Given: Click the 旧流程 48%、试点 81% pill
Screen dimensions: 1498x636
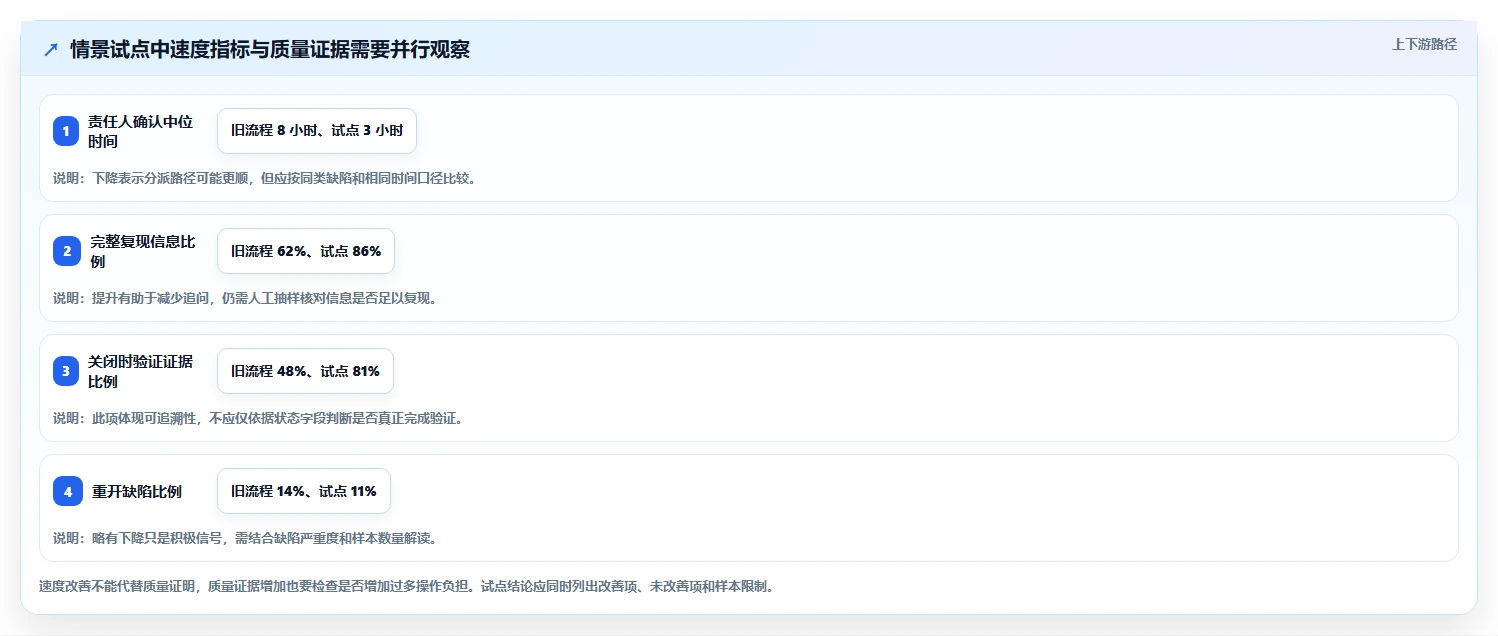Looking at the screenshot, I should click(x=305, y=371).
